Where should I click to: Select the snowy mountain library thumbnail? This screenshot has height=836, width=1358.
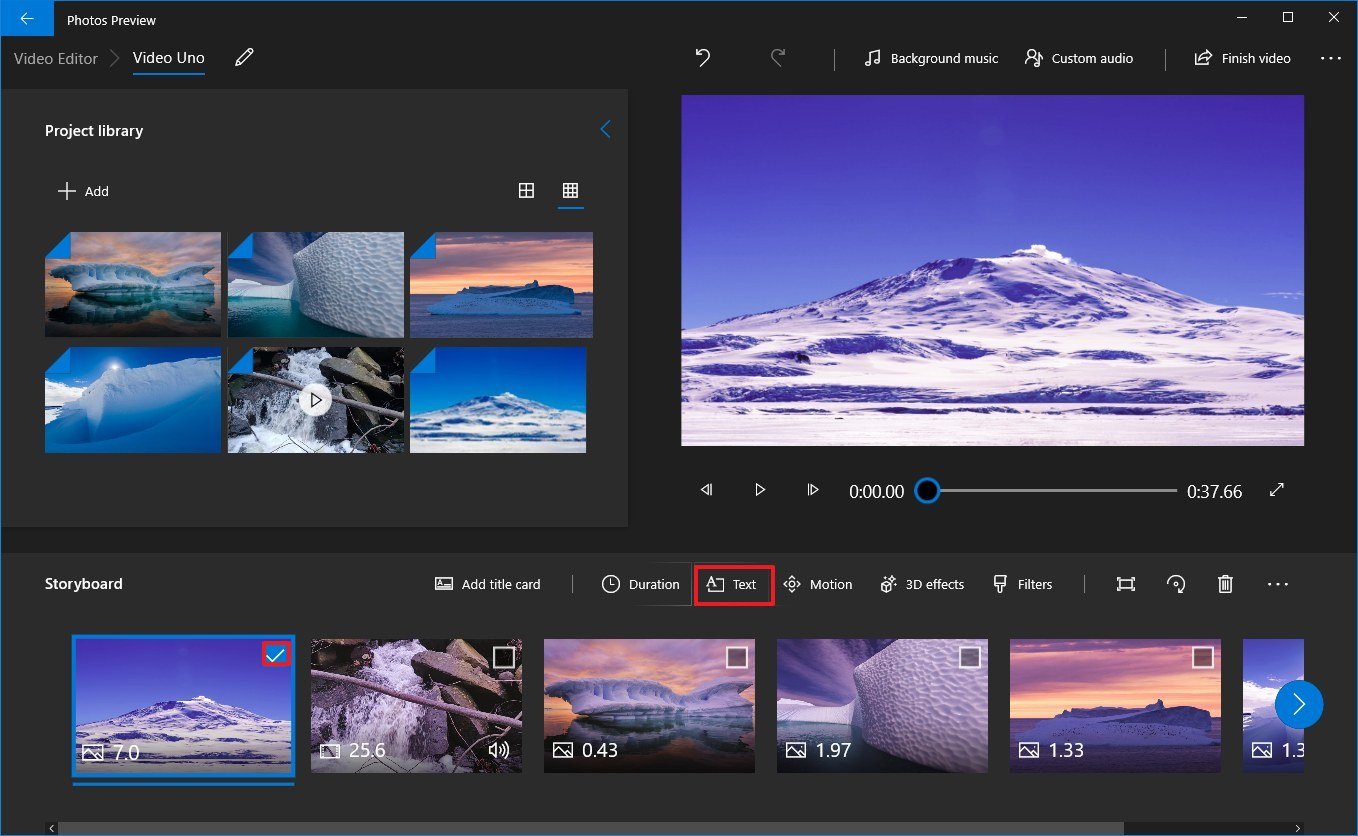point(498,400)
